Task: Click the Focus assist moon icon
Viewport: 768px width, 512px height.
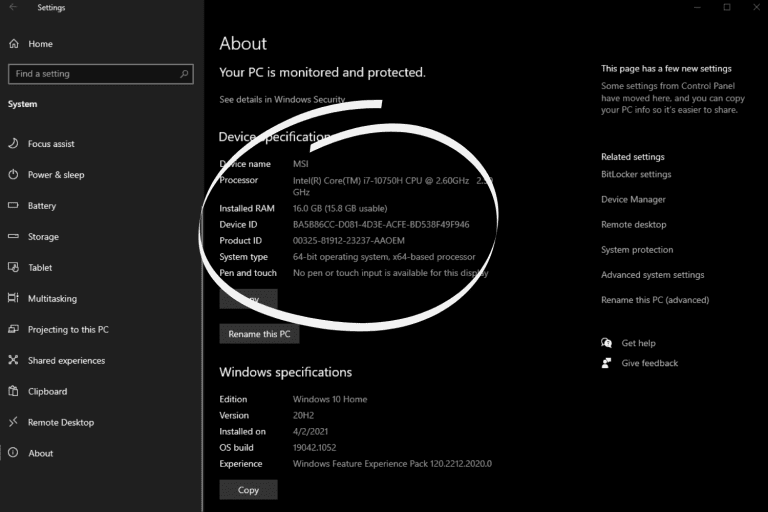Action: point(13,144)
